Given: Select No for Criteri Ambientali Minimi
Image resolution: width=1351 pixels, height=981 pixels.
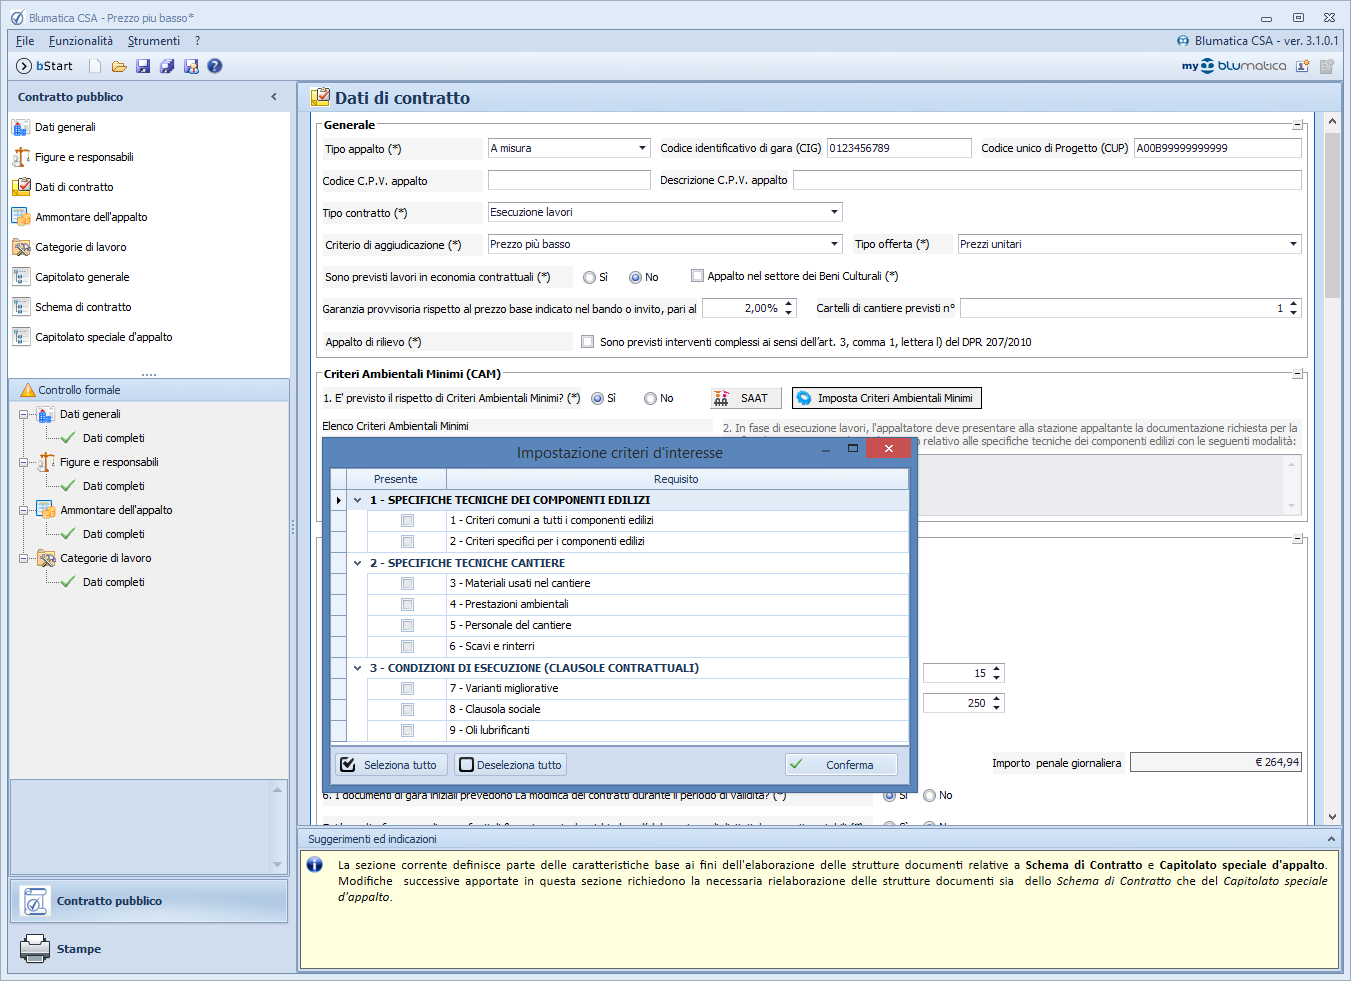Looking at the screenshot, I should point(650,399).
